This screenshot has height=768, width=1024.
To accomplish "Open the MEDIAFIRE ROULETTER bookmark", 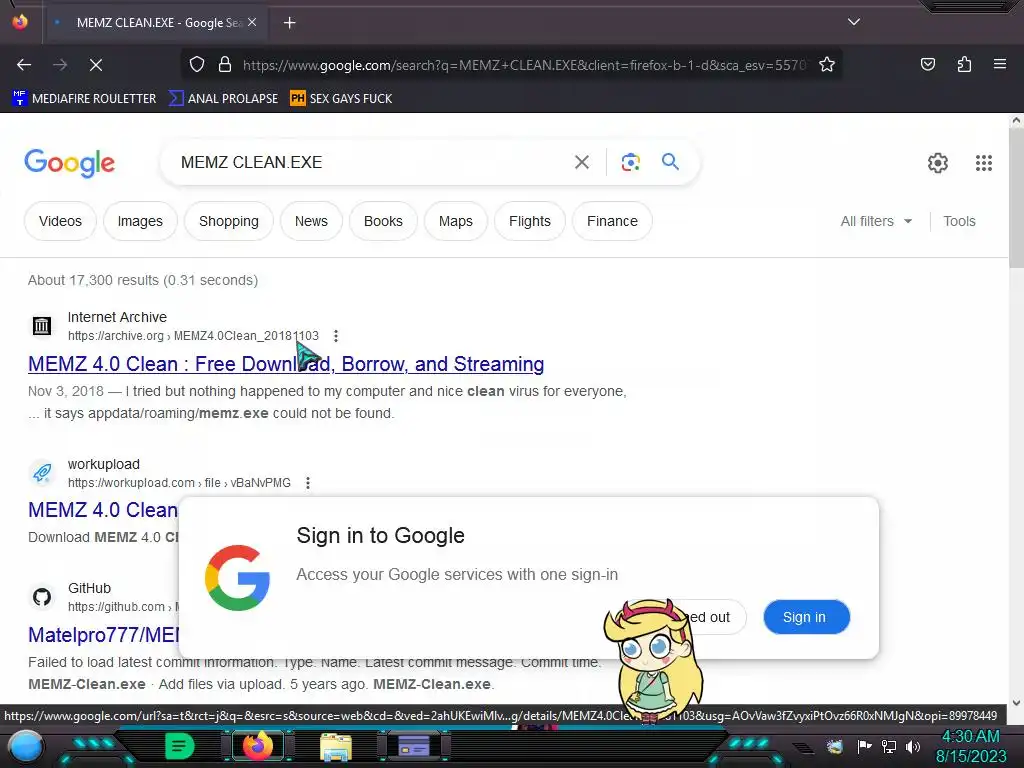I will (84, 99).
